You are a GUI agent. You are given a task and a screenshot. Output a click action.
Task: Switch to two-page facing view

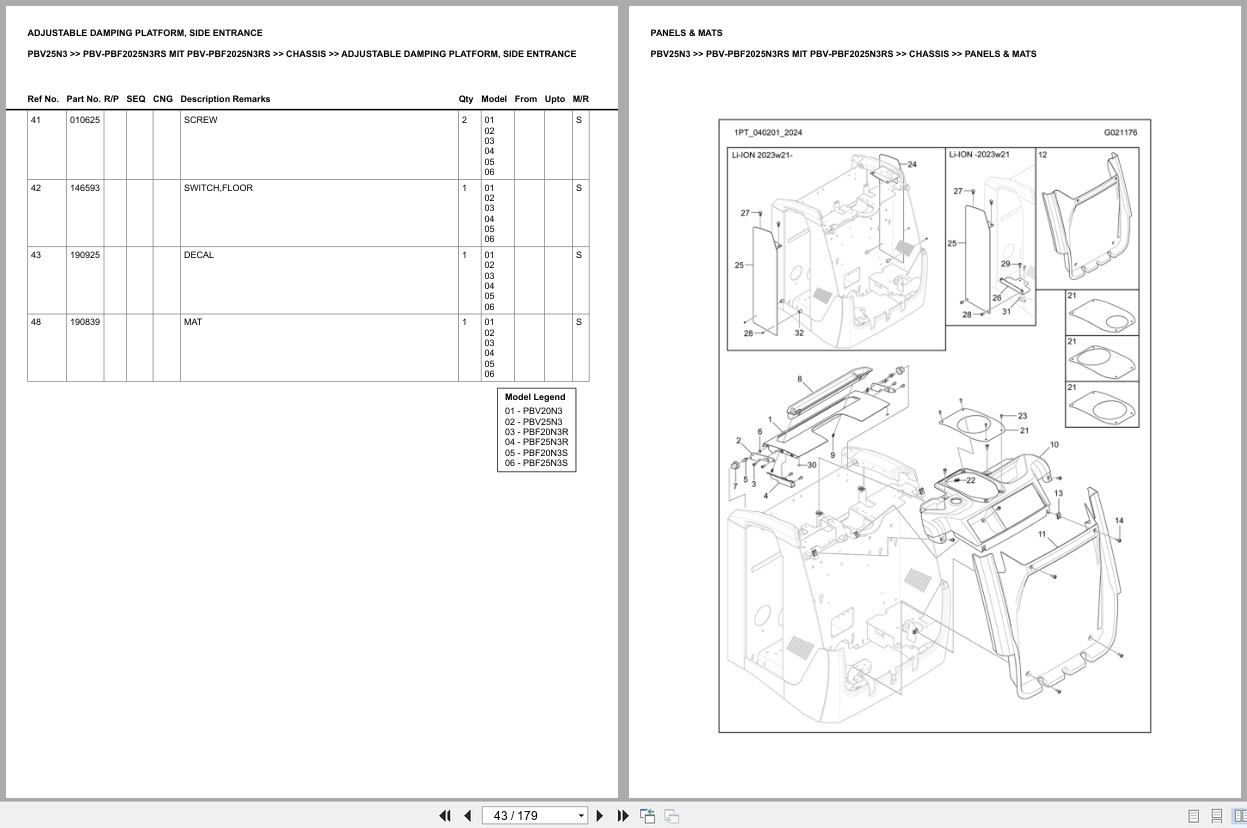click(x=1239, y=815)
